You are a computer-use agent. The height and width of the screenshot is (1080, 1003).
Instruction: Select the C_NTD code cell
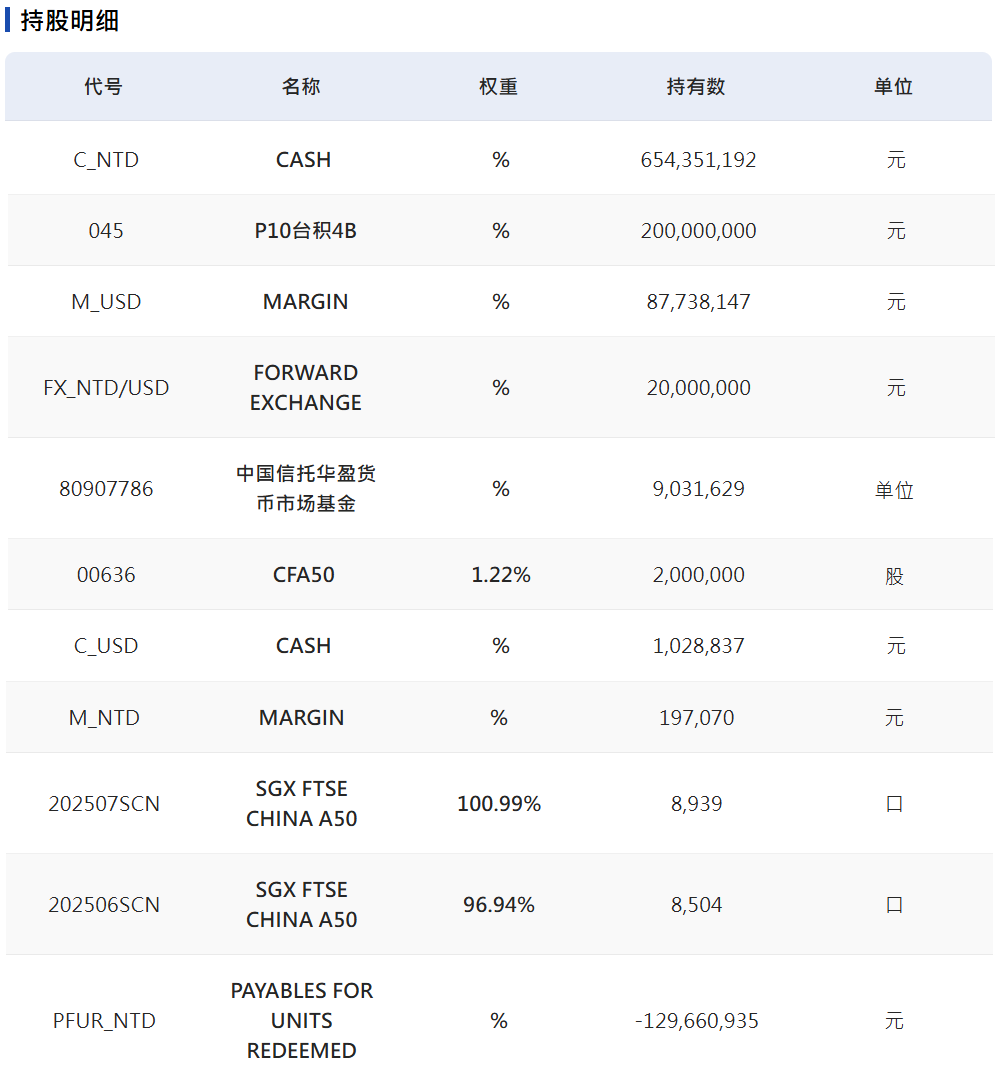pyautogui.click(x=106, y=160)
